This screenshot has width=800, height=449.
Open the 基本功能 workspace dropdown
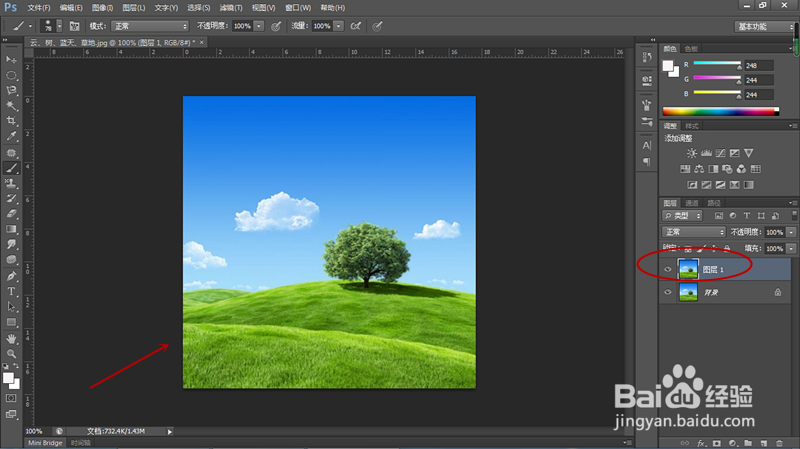coord(764,27)
